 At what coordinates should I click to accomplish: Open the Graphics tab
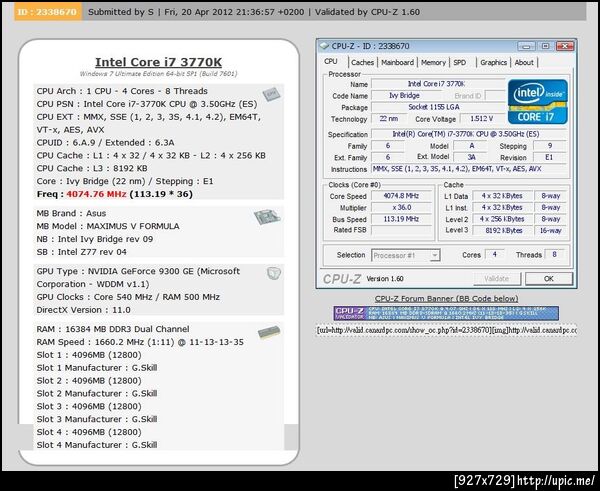pos(493,62)
